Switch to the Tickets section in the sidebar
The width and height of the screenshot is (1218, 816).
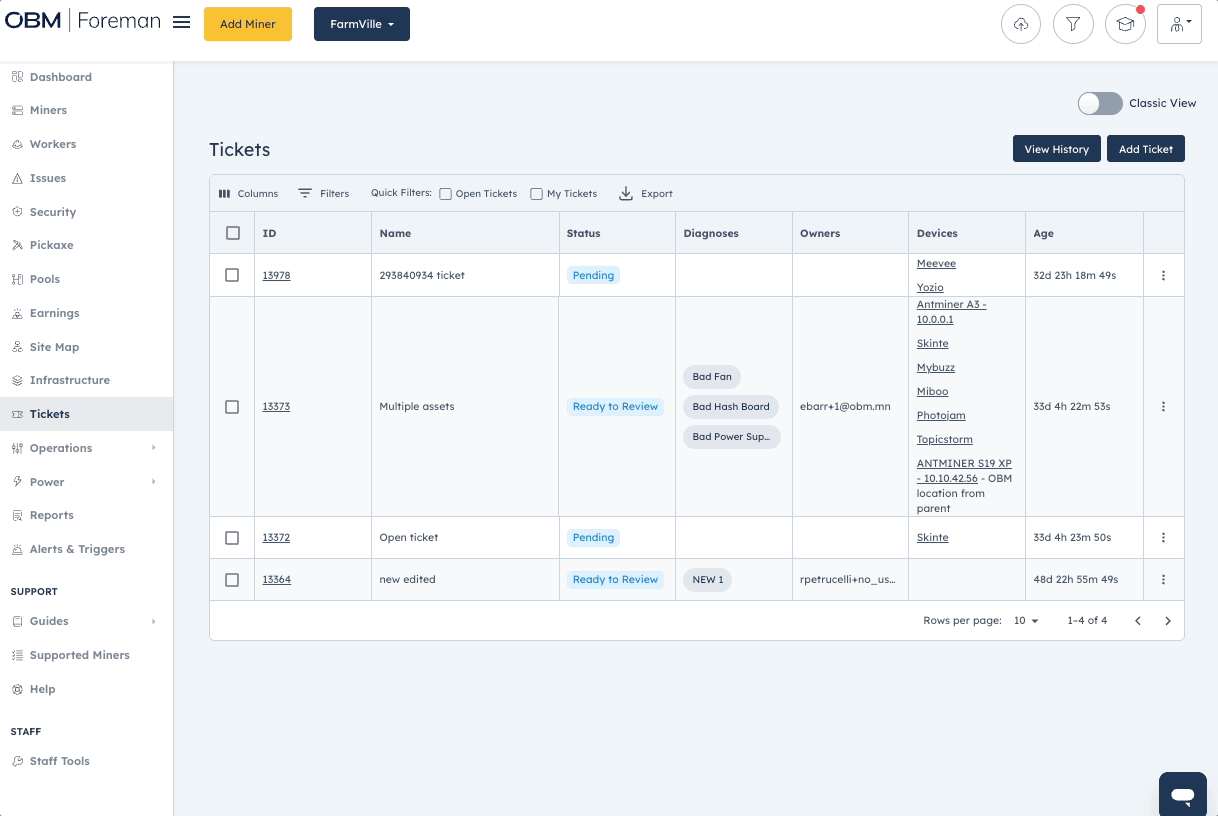coord(48,414)
